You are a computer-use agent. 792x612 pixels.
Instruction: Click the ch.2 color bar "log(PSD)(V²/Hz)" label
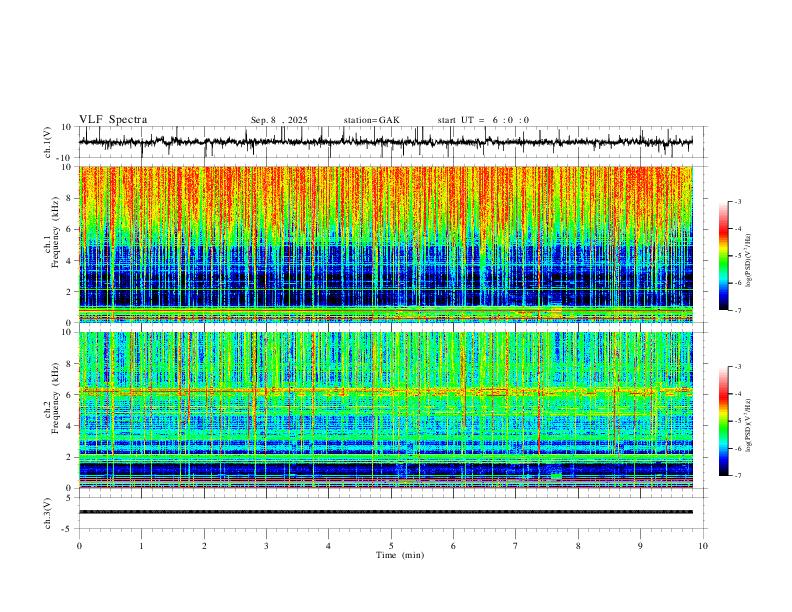pyautogui.click(x=748, y=426)
